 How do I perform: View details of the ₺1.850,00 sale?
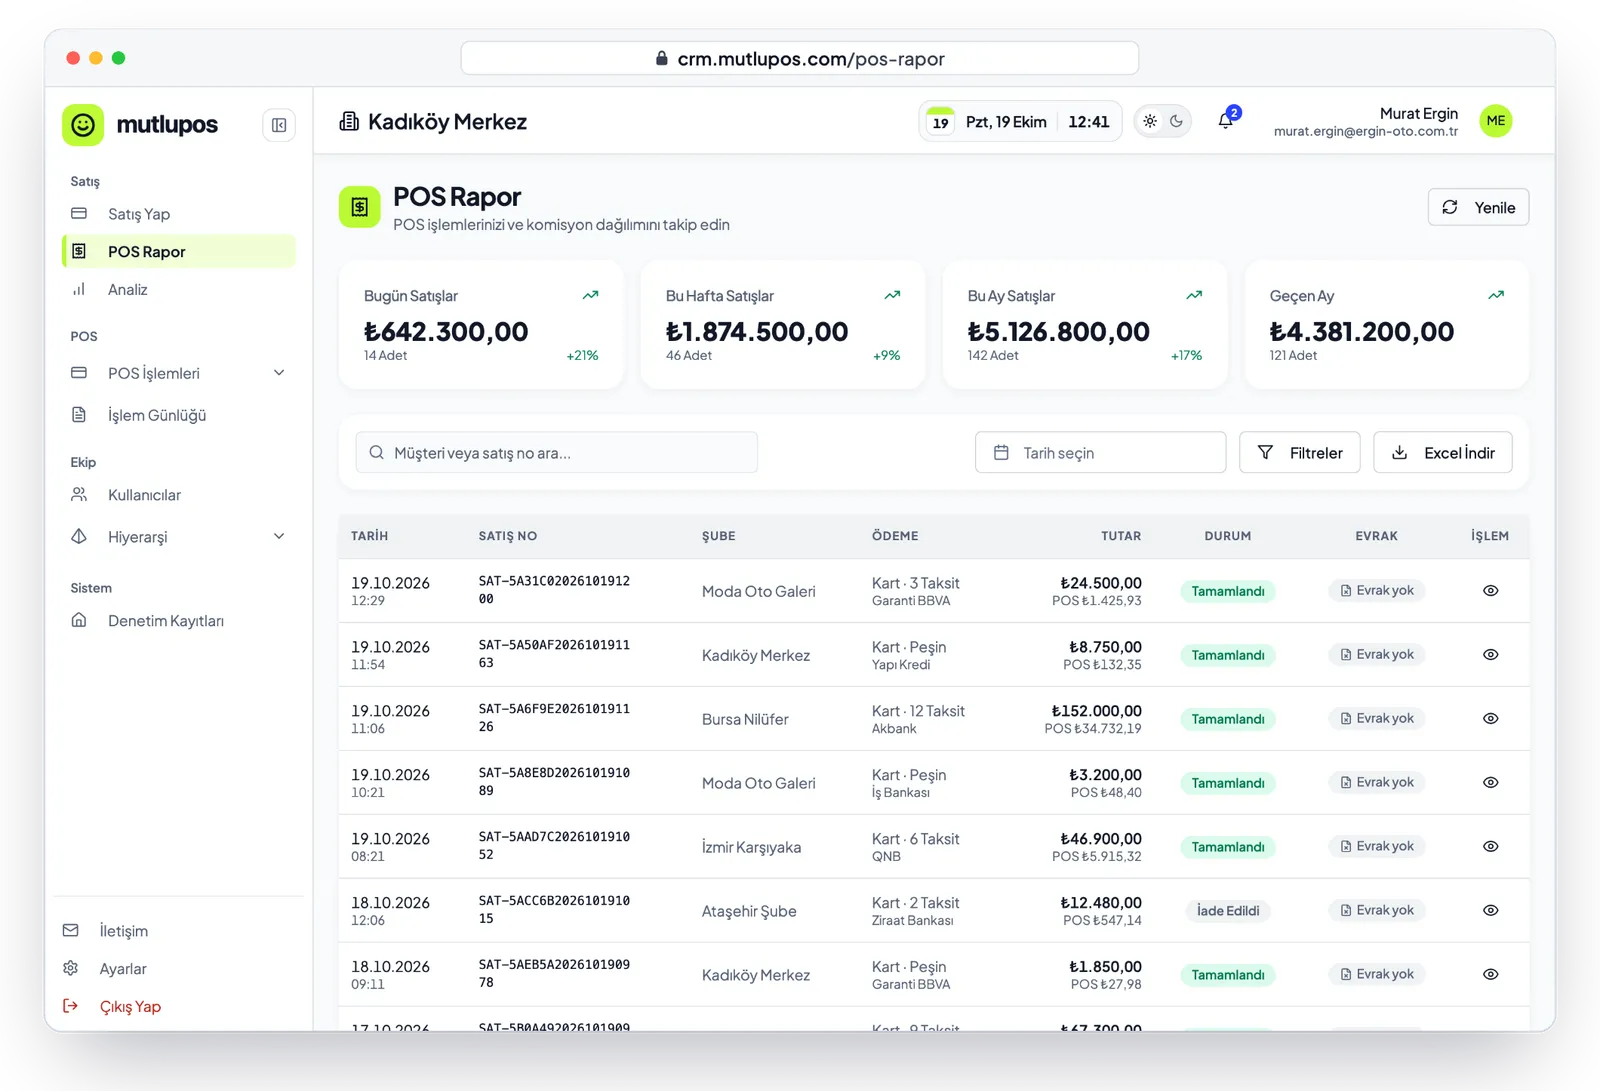[1490, 975]
